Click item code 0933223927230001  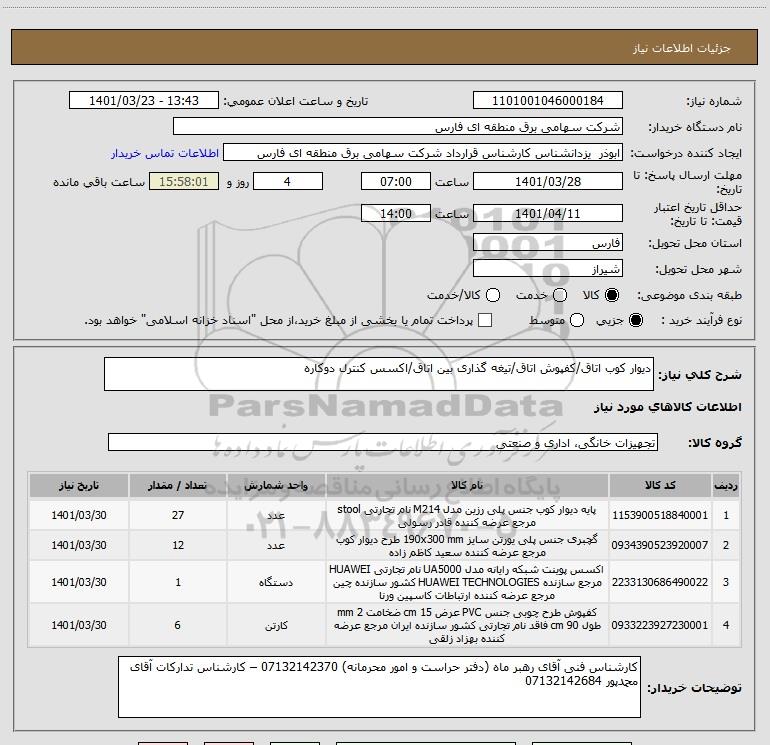click(660, 625)
